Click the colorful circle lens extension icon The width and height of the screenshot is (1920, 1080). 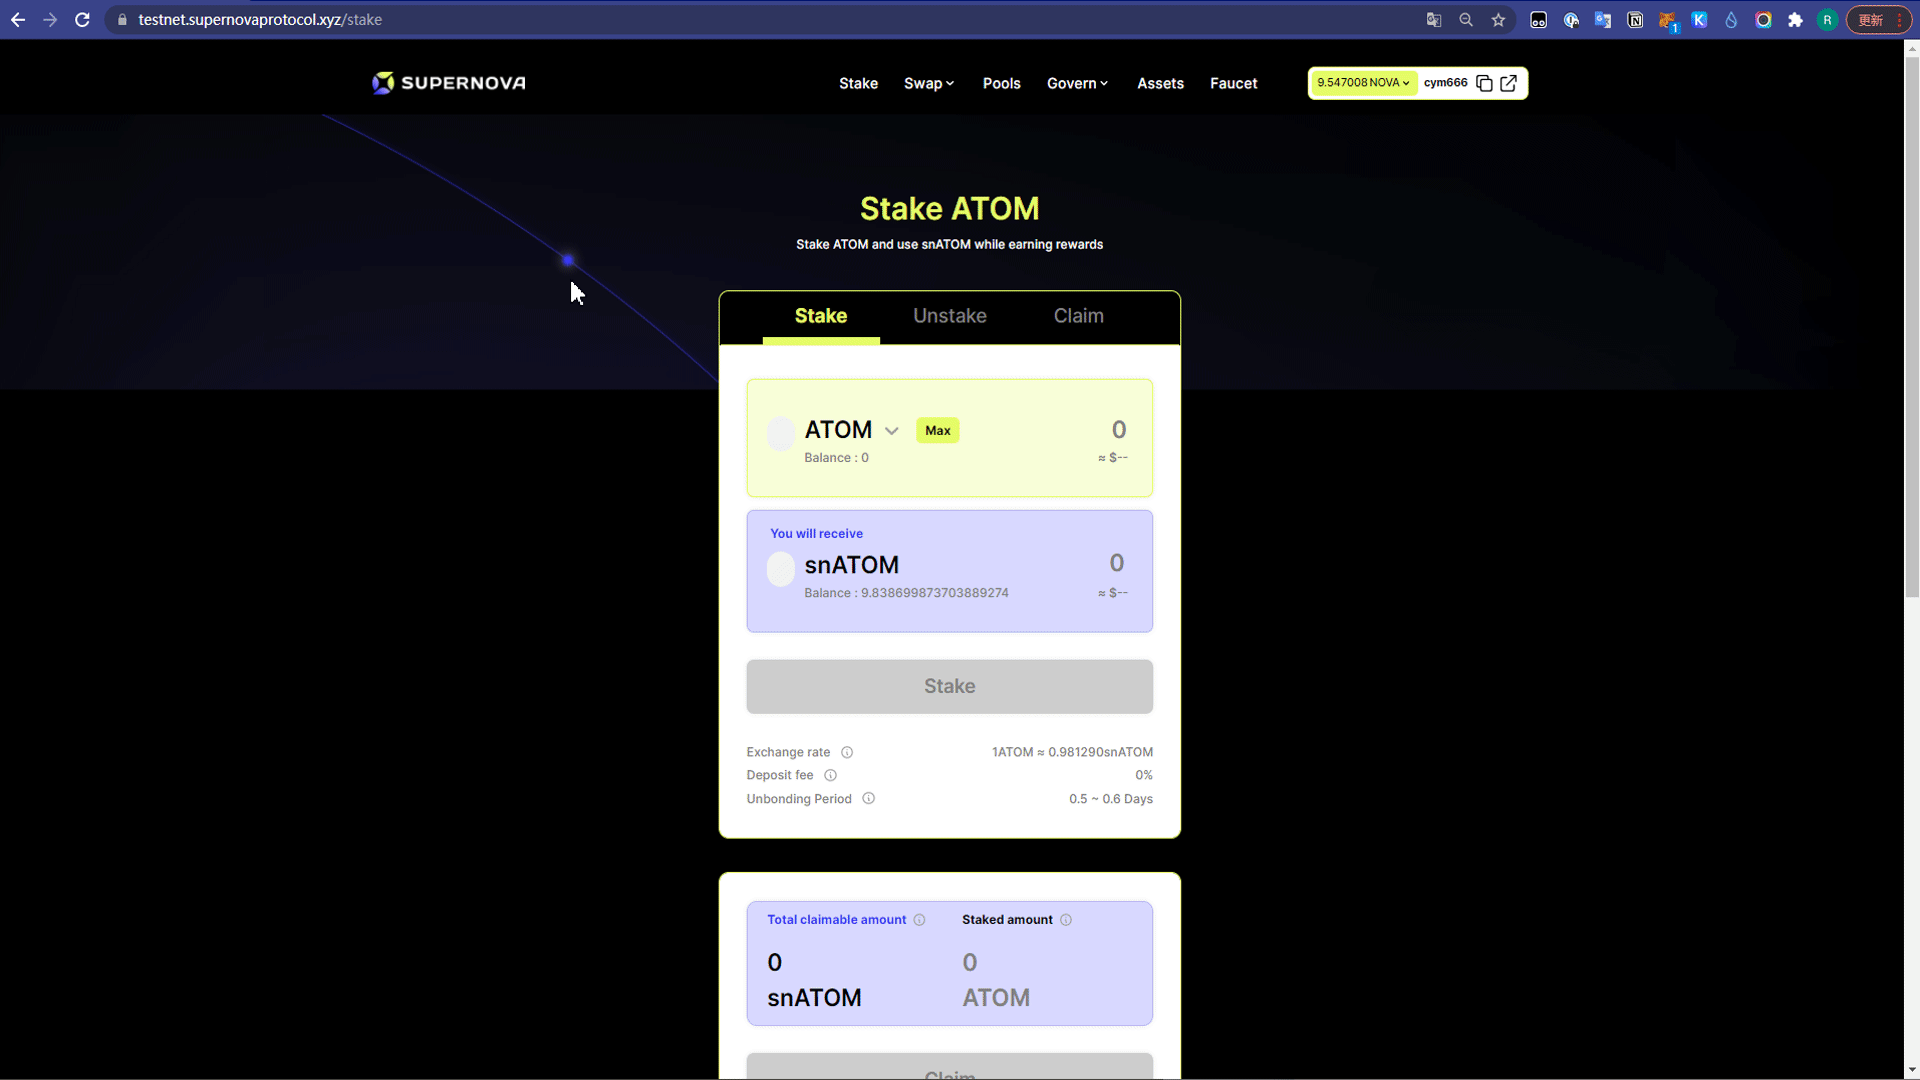click(x=1763, y=20)
